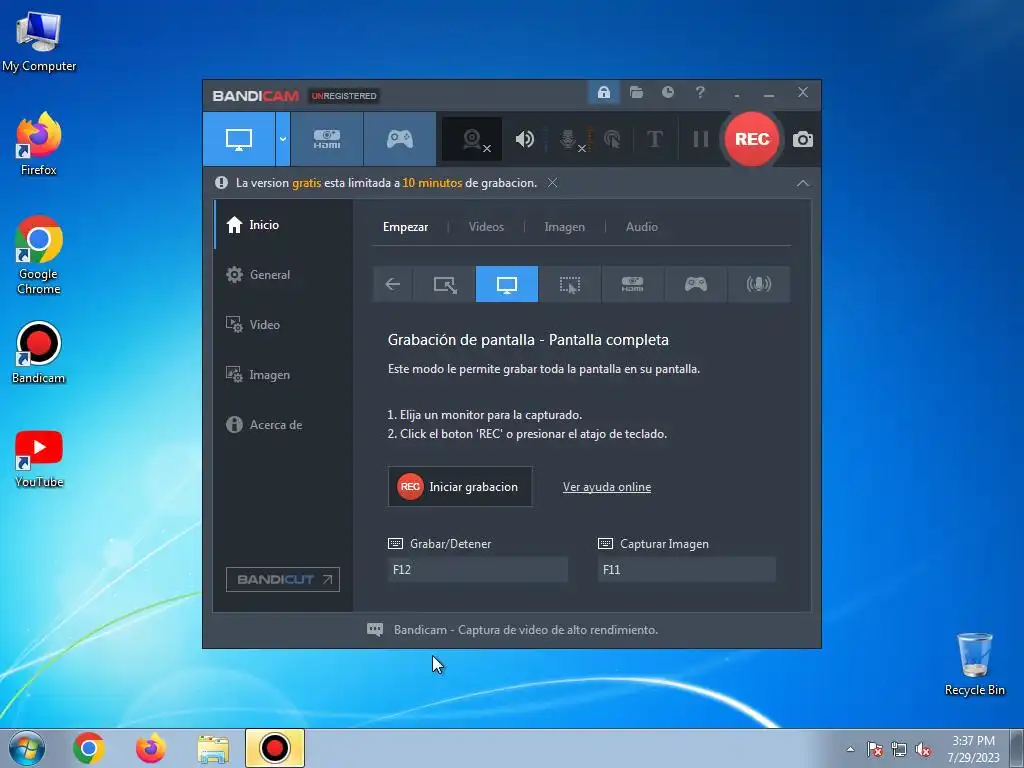Click the network tray icon
The height and width of the screenshot is (768, 1024).
coord(899,750)
